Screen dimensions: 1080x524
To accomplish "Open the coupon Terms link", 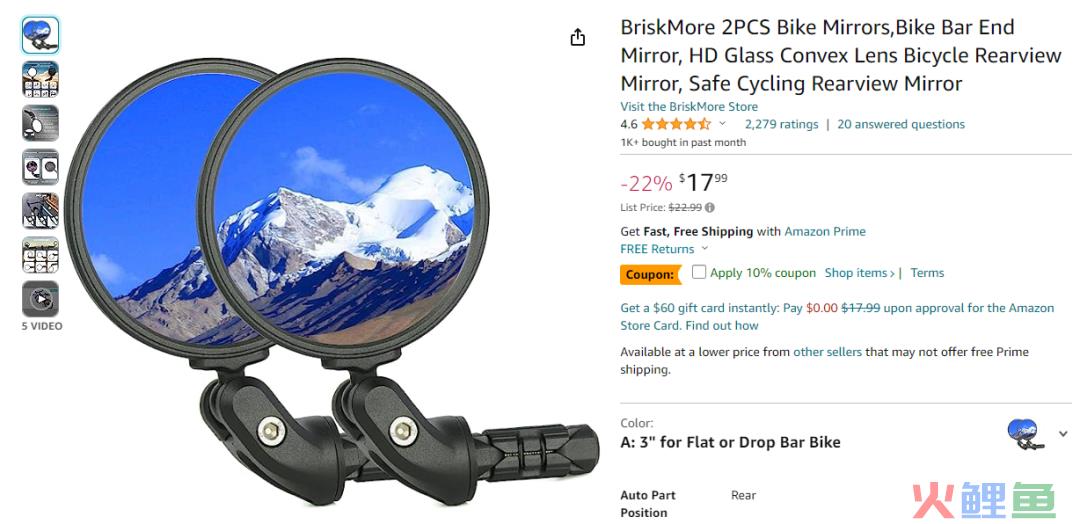I will click(927, 273).
